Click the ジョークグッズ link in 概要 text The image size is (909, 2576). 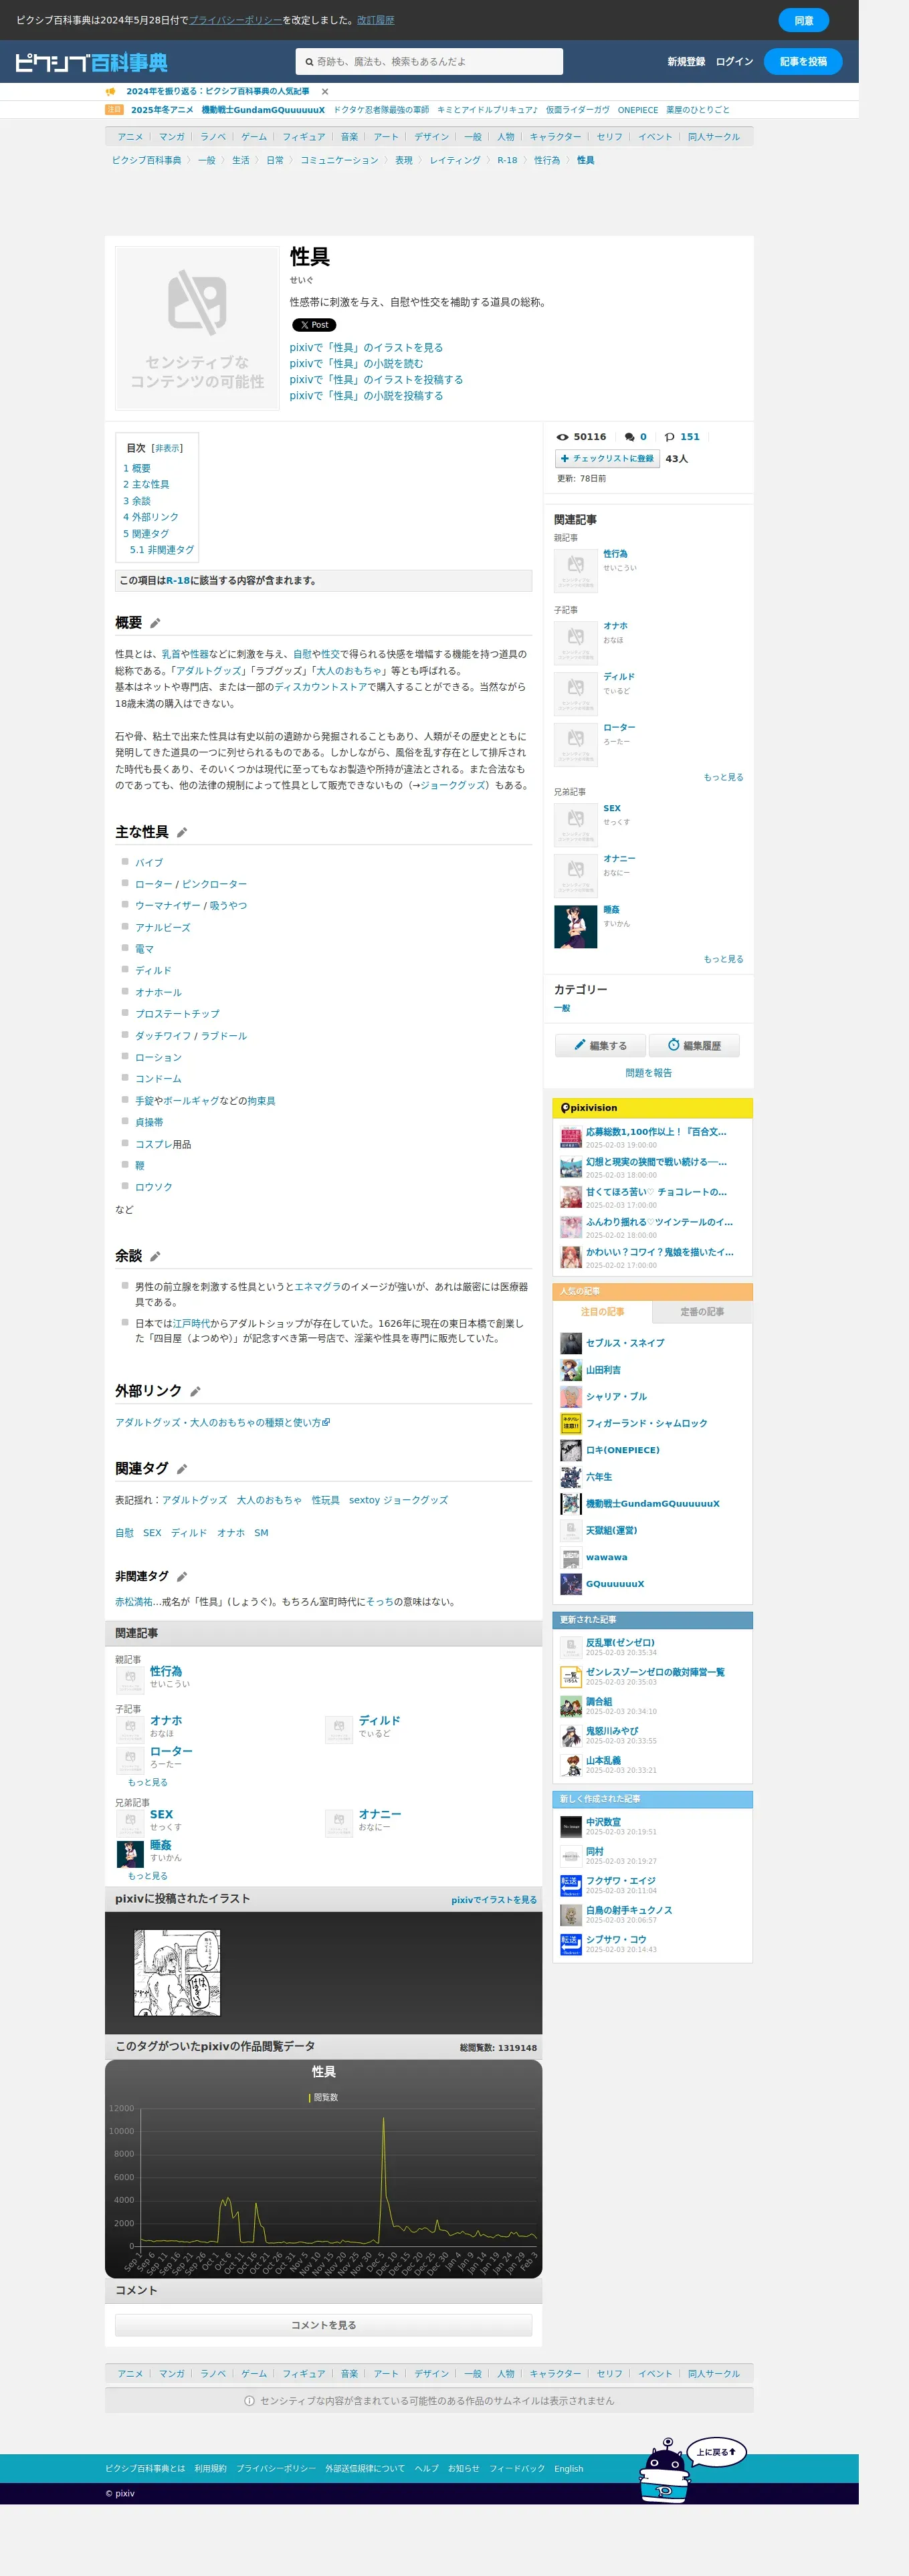pos(453,785)
